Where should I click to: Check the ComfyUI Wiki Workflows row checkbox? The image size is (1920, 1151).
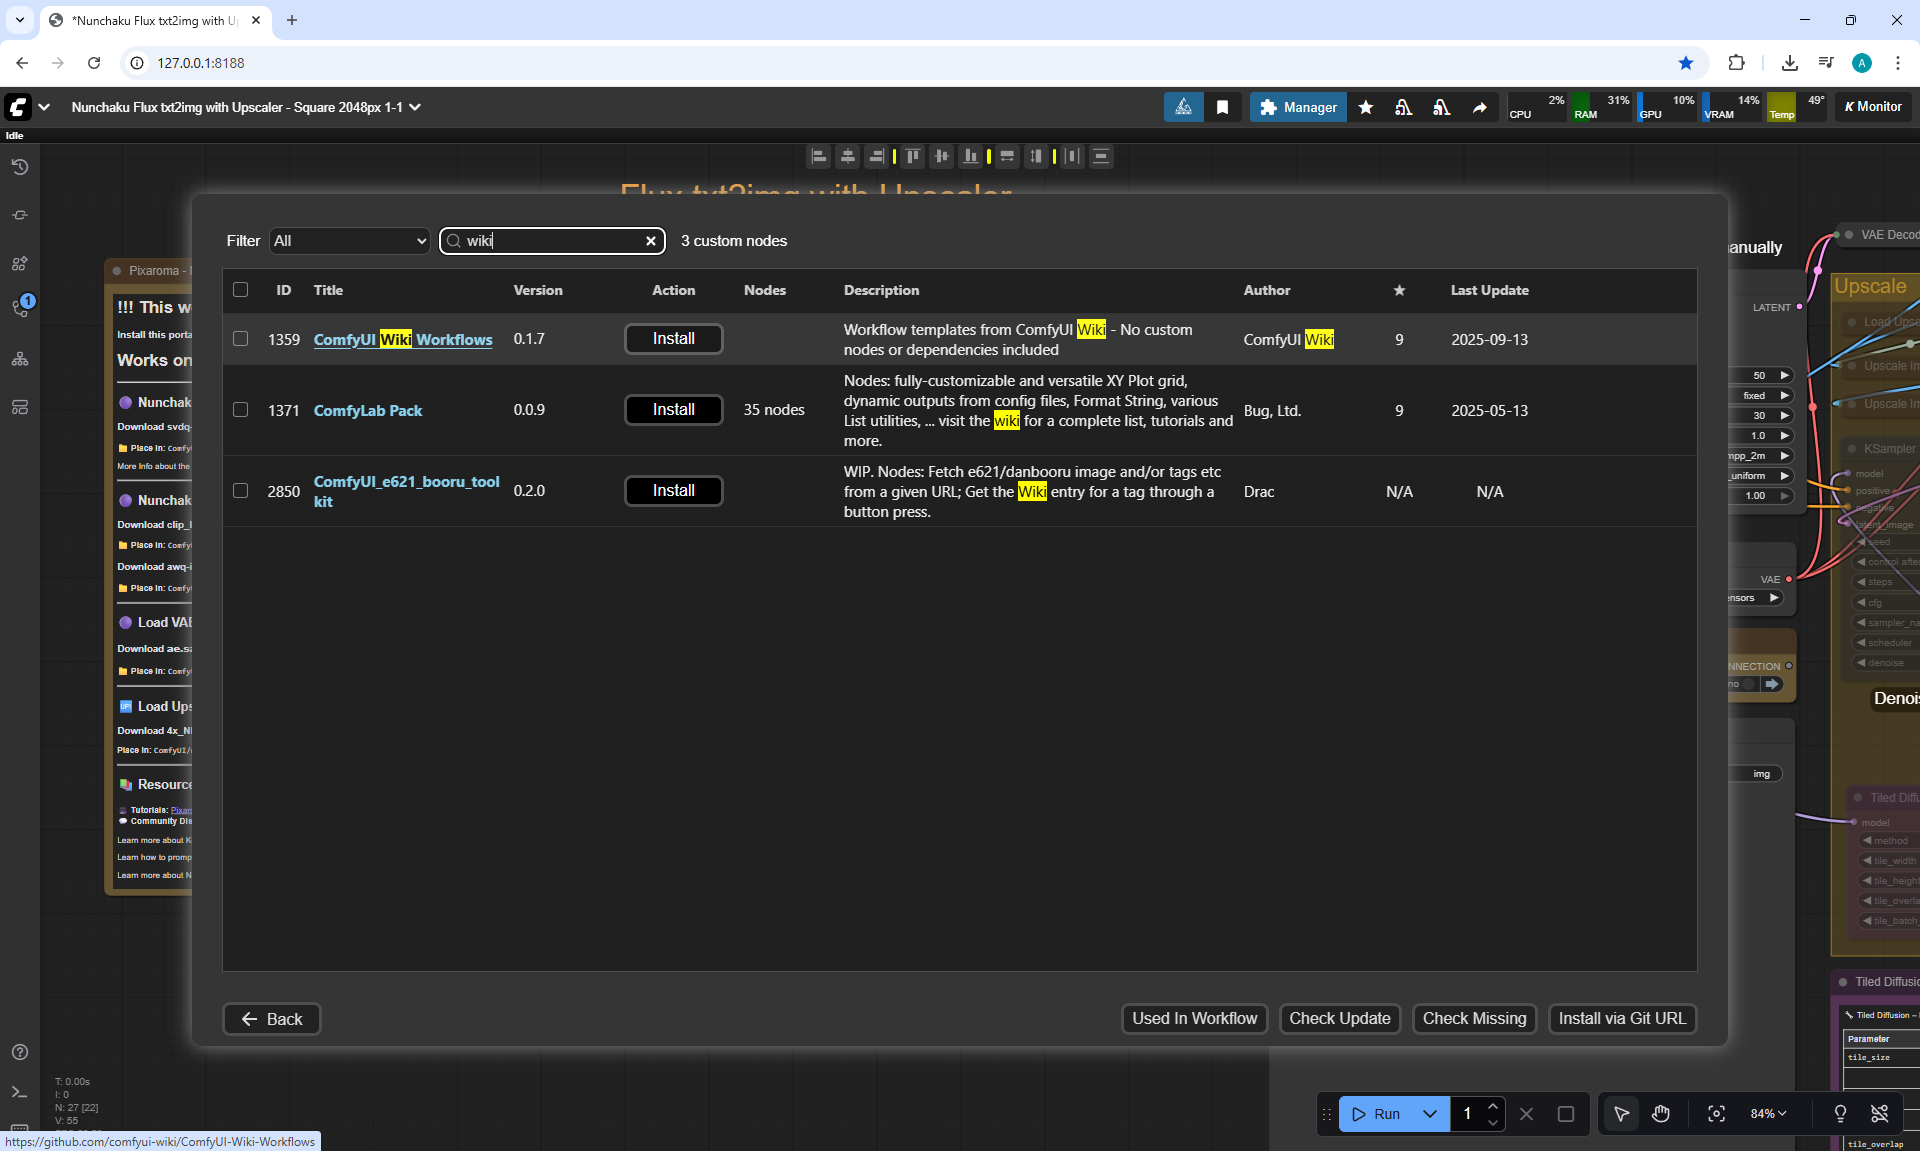tap(240, 339)
